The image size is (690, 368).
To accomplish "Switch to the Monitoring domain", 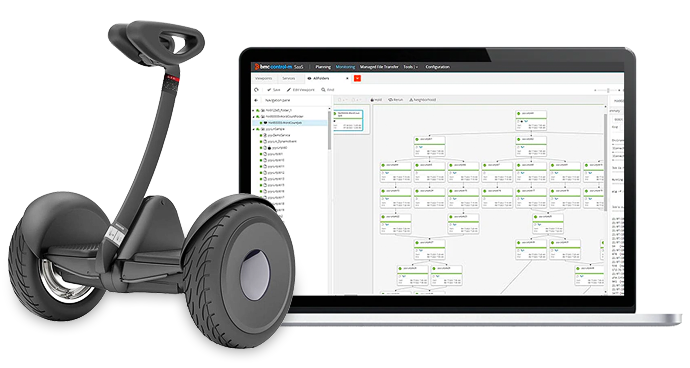I will (345, 67).
